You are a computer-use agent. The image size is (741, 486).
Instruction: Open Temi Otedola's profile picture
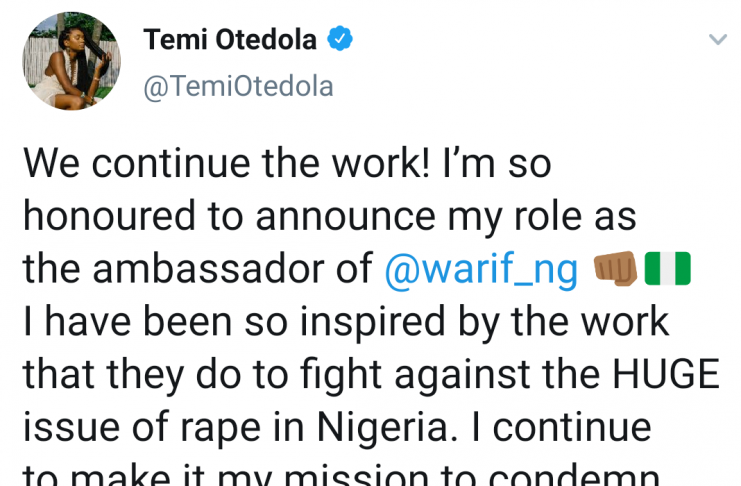72,64
